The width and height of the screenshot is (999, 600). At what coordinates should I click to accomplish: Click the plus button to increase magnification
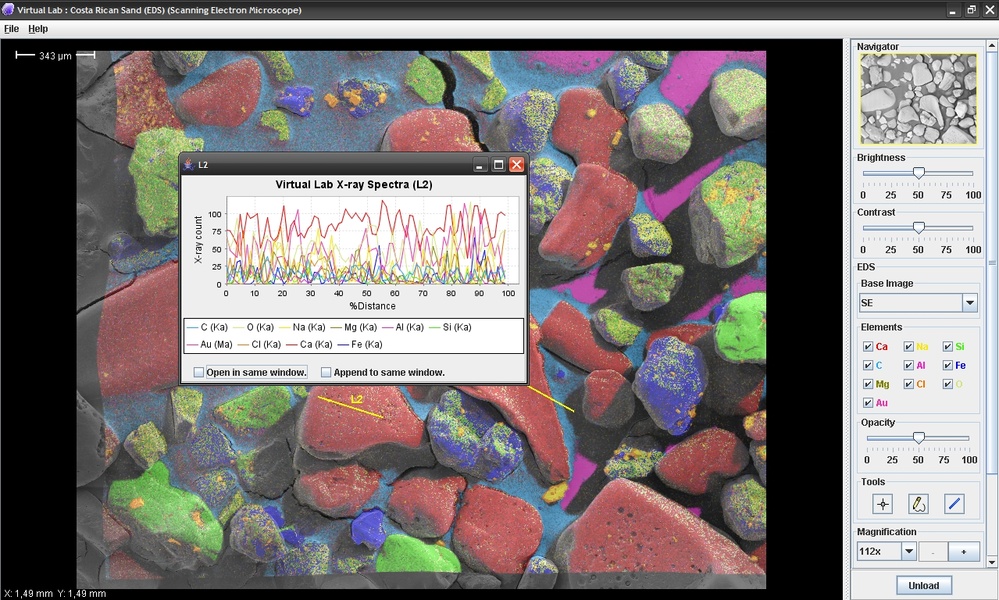[x=963, y=552]
